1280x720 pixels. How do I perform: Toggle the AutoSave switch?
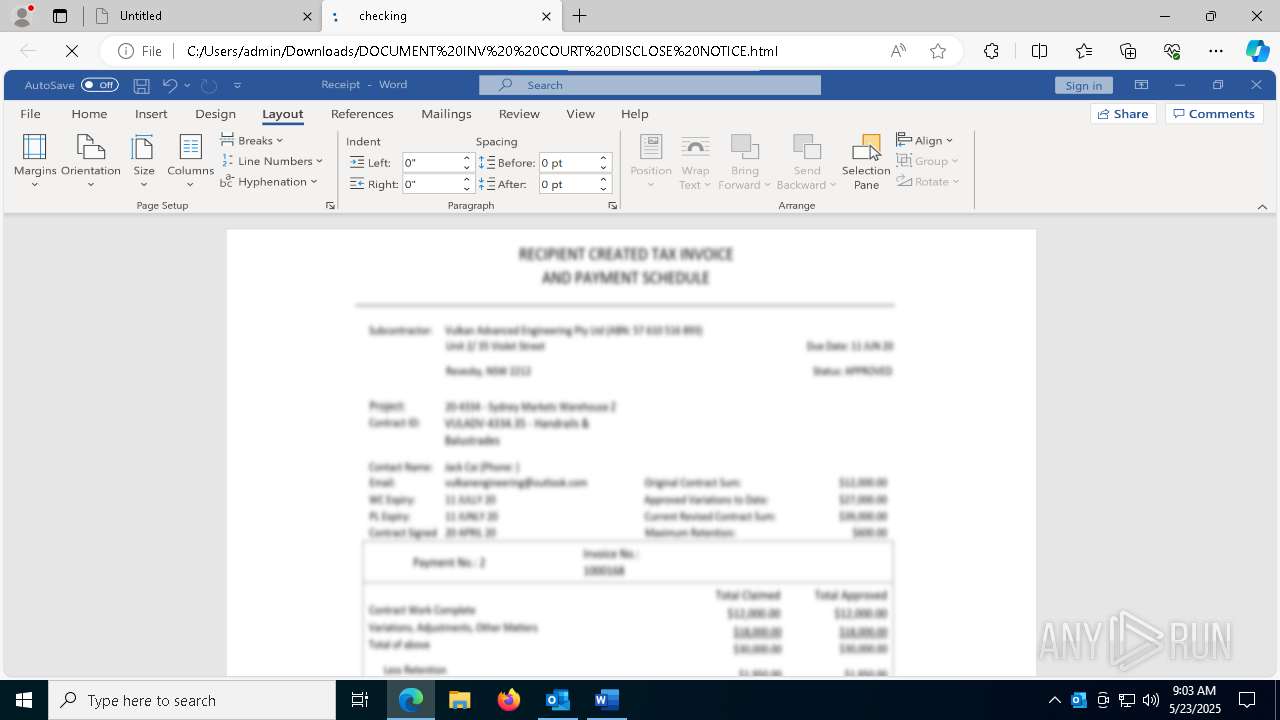pos(100,85)
